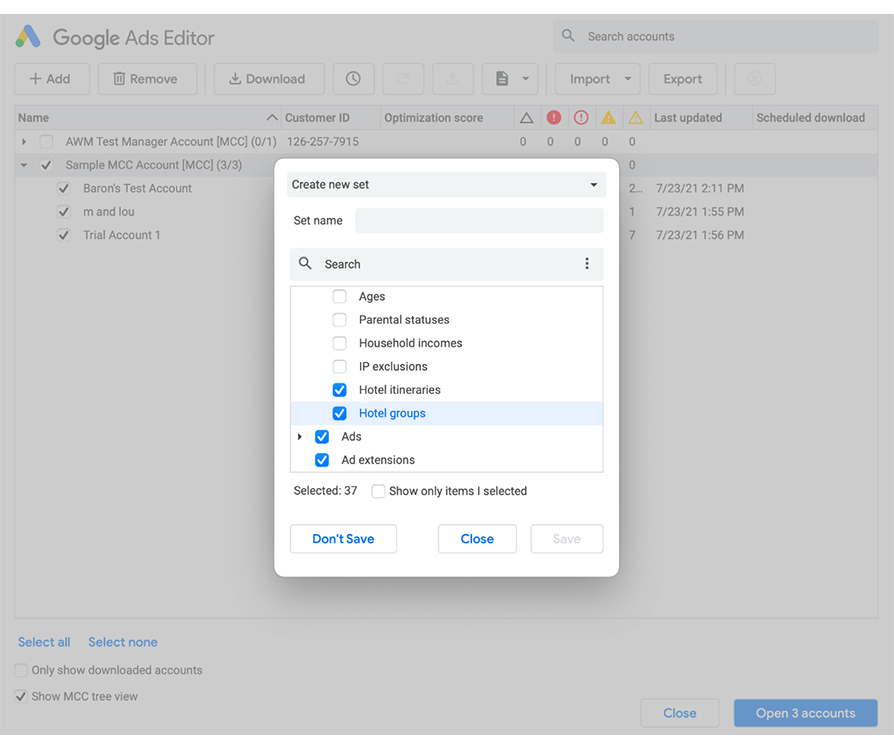
Task: Uncheck m and lou account checkbox
Action: pos(64,211)
